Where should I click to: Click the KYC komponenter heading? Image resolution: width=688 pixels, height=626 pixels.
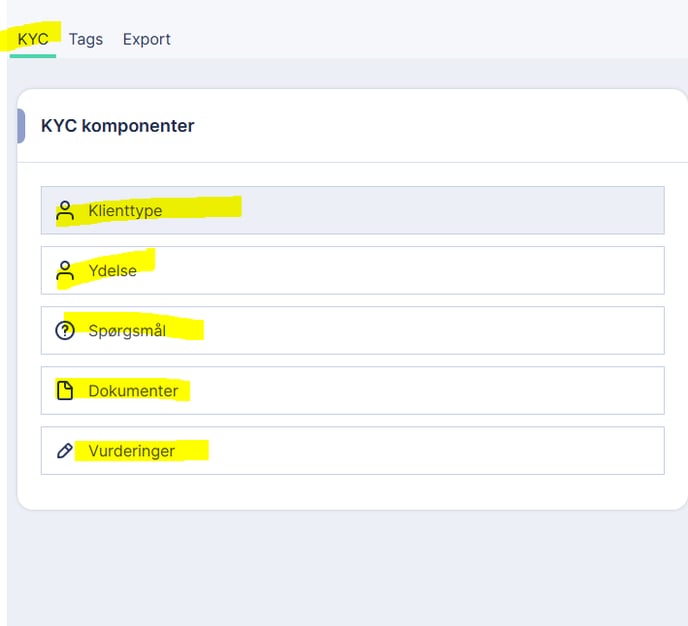(117, 126)
